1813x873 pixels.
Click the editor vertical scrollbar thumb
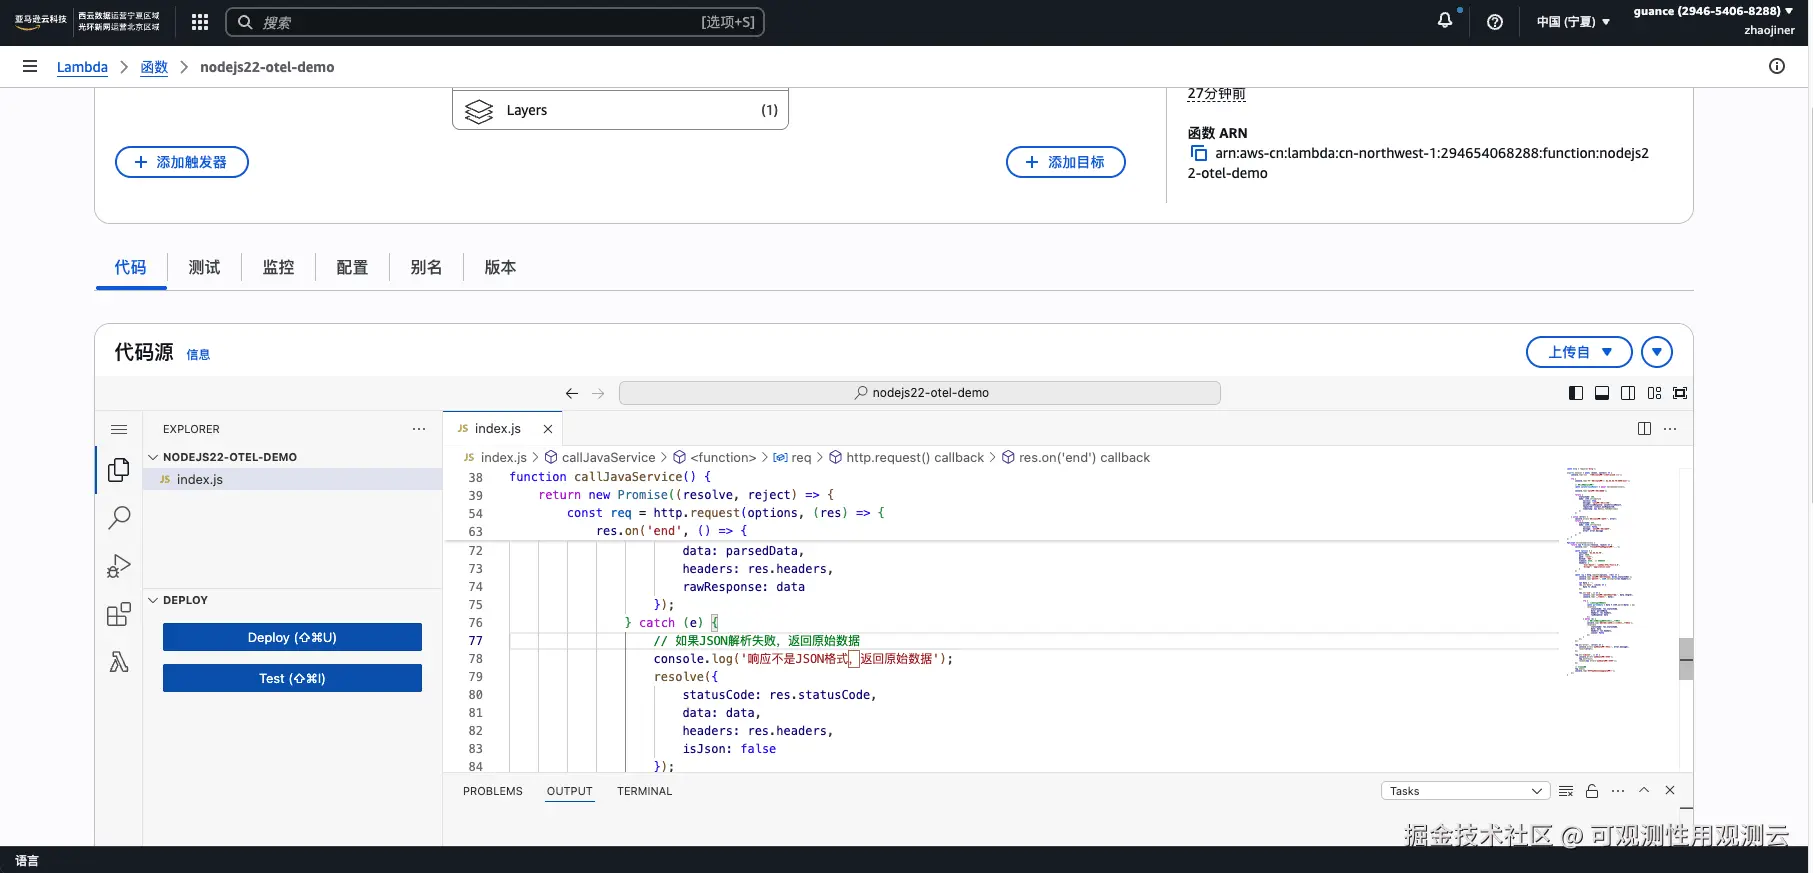(1686, 659)
